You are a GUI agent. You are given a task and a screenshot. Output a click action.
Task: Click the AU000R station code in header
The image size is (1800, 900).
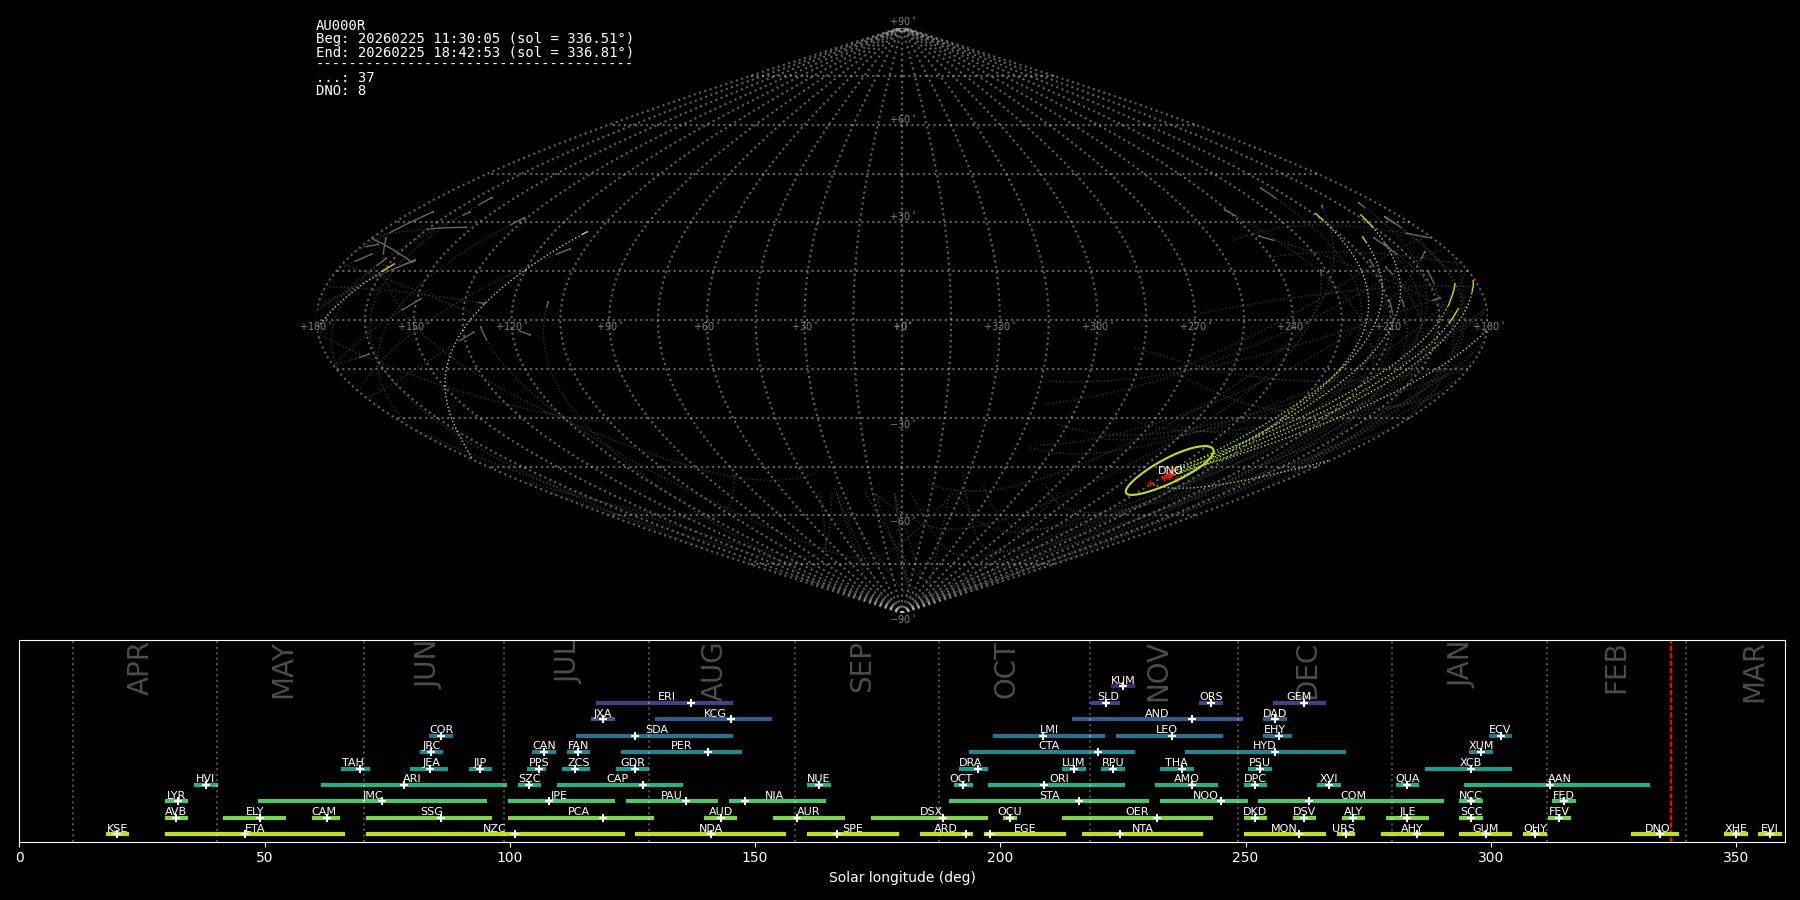point(341,26)
